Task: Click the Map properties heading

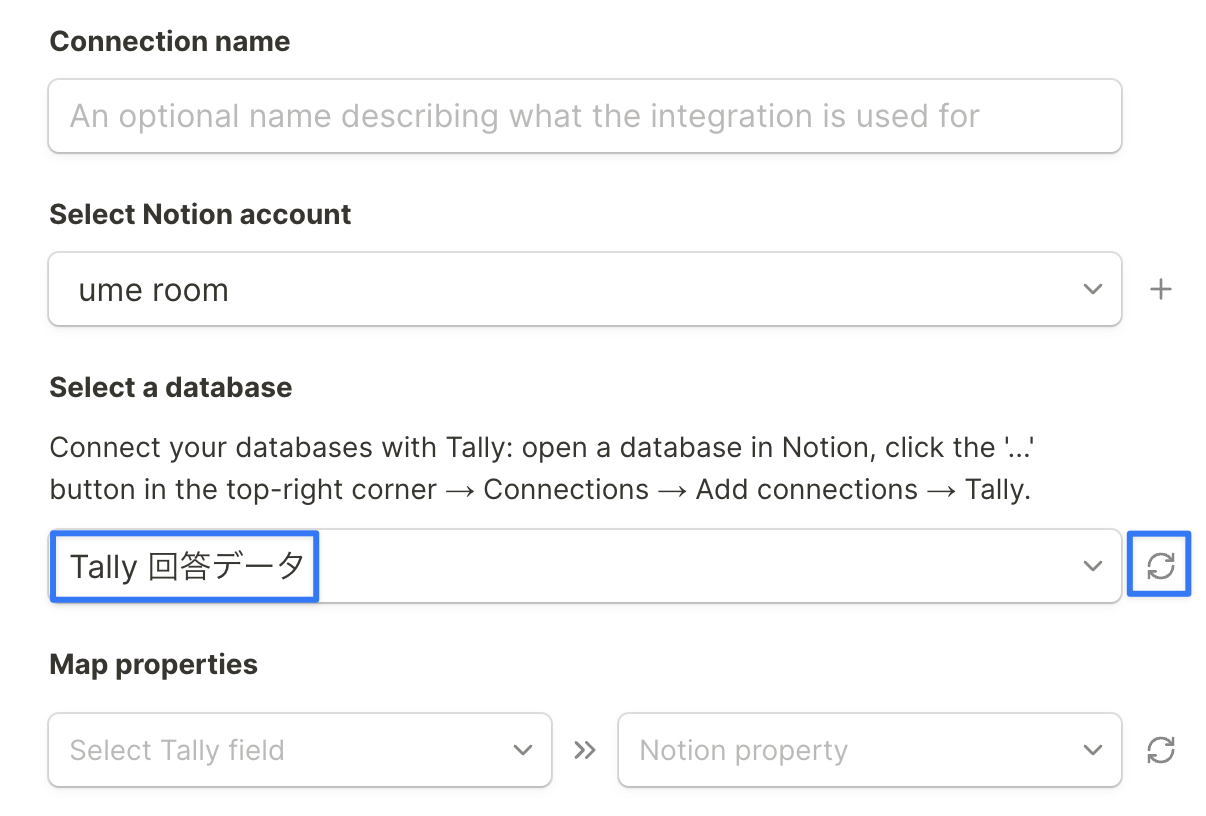Action: [153, 665]
